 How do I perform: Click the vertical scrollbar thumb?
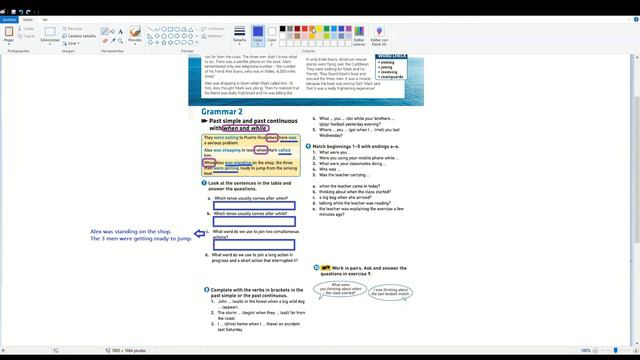637,169
